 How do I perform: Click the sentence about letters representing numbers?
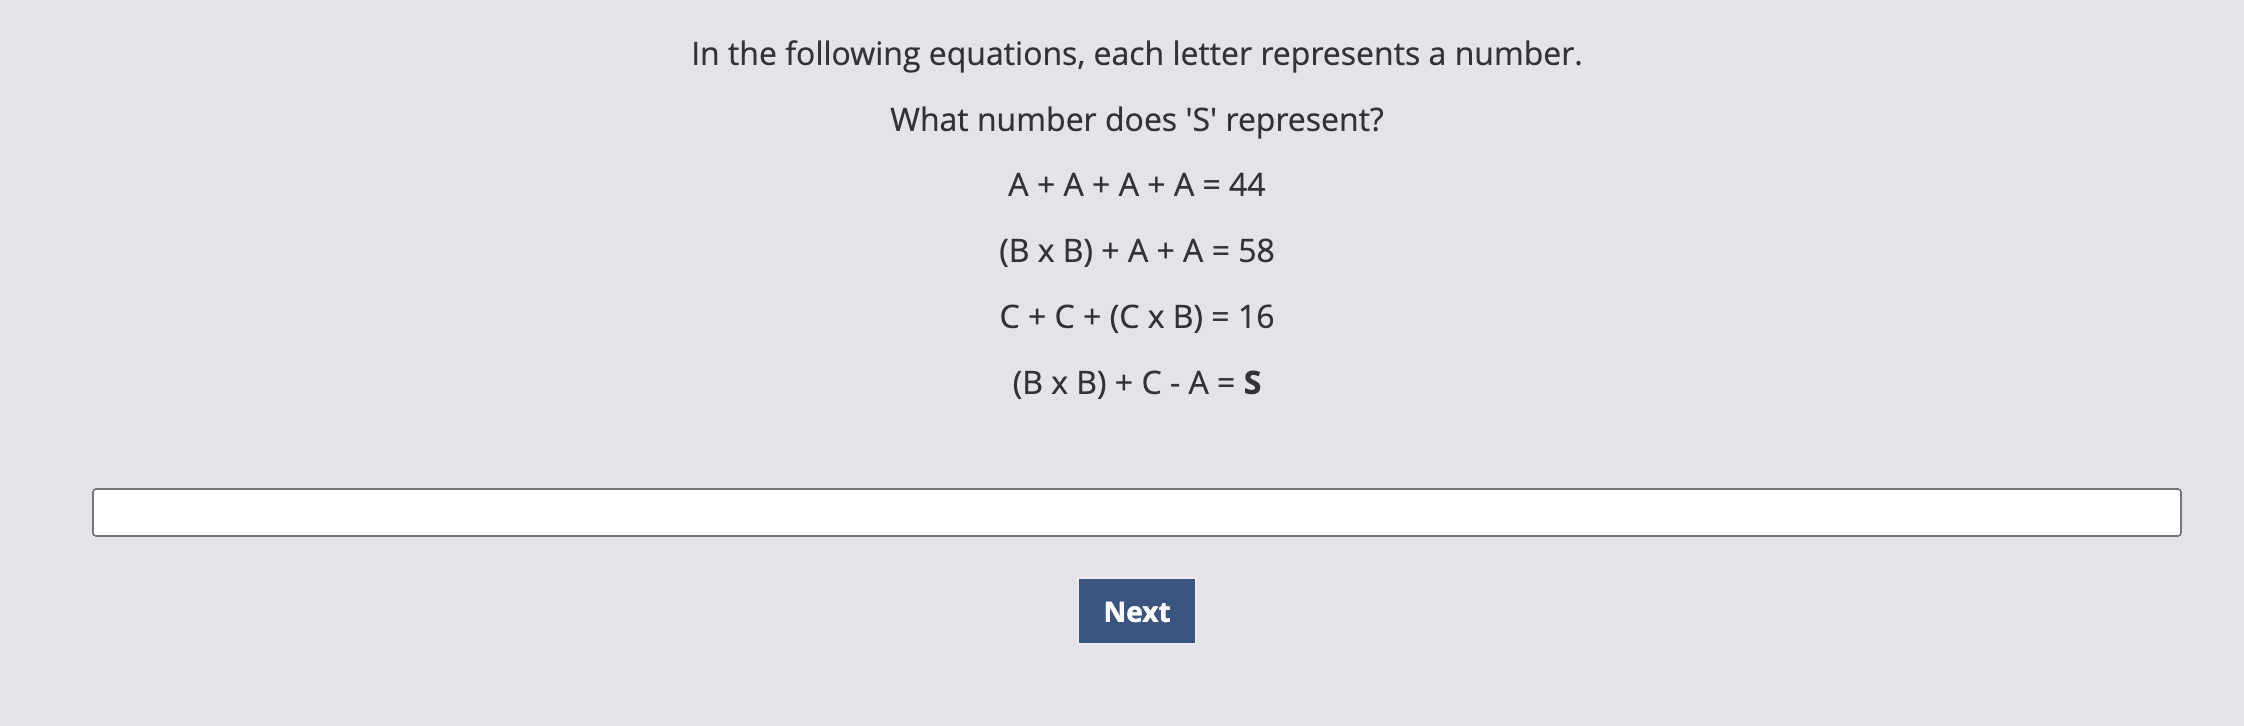1136,54
